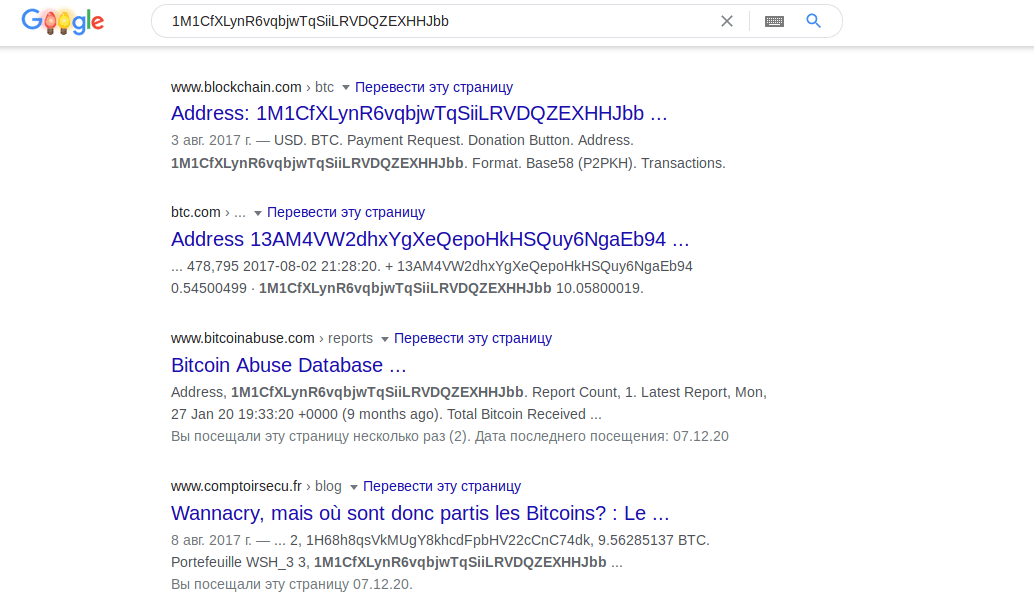Click the www.blockchain.com › btc breadcrumb

(253, 87)
